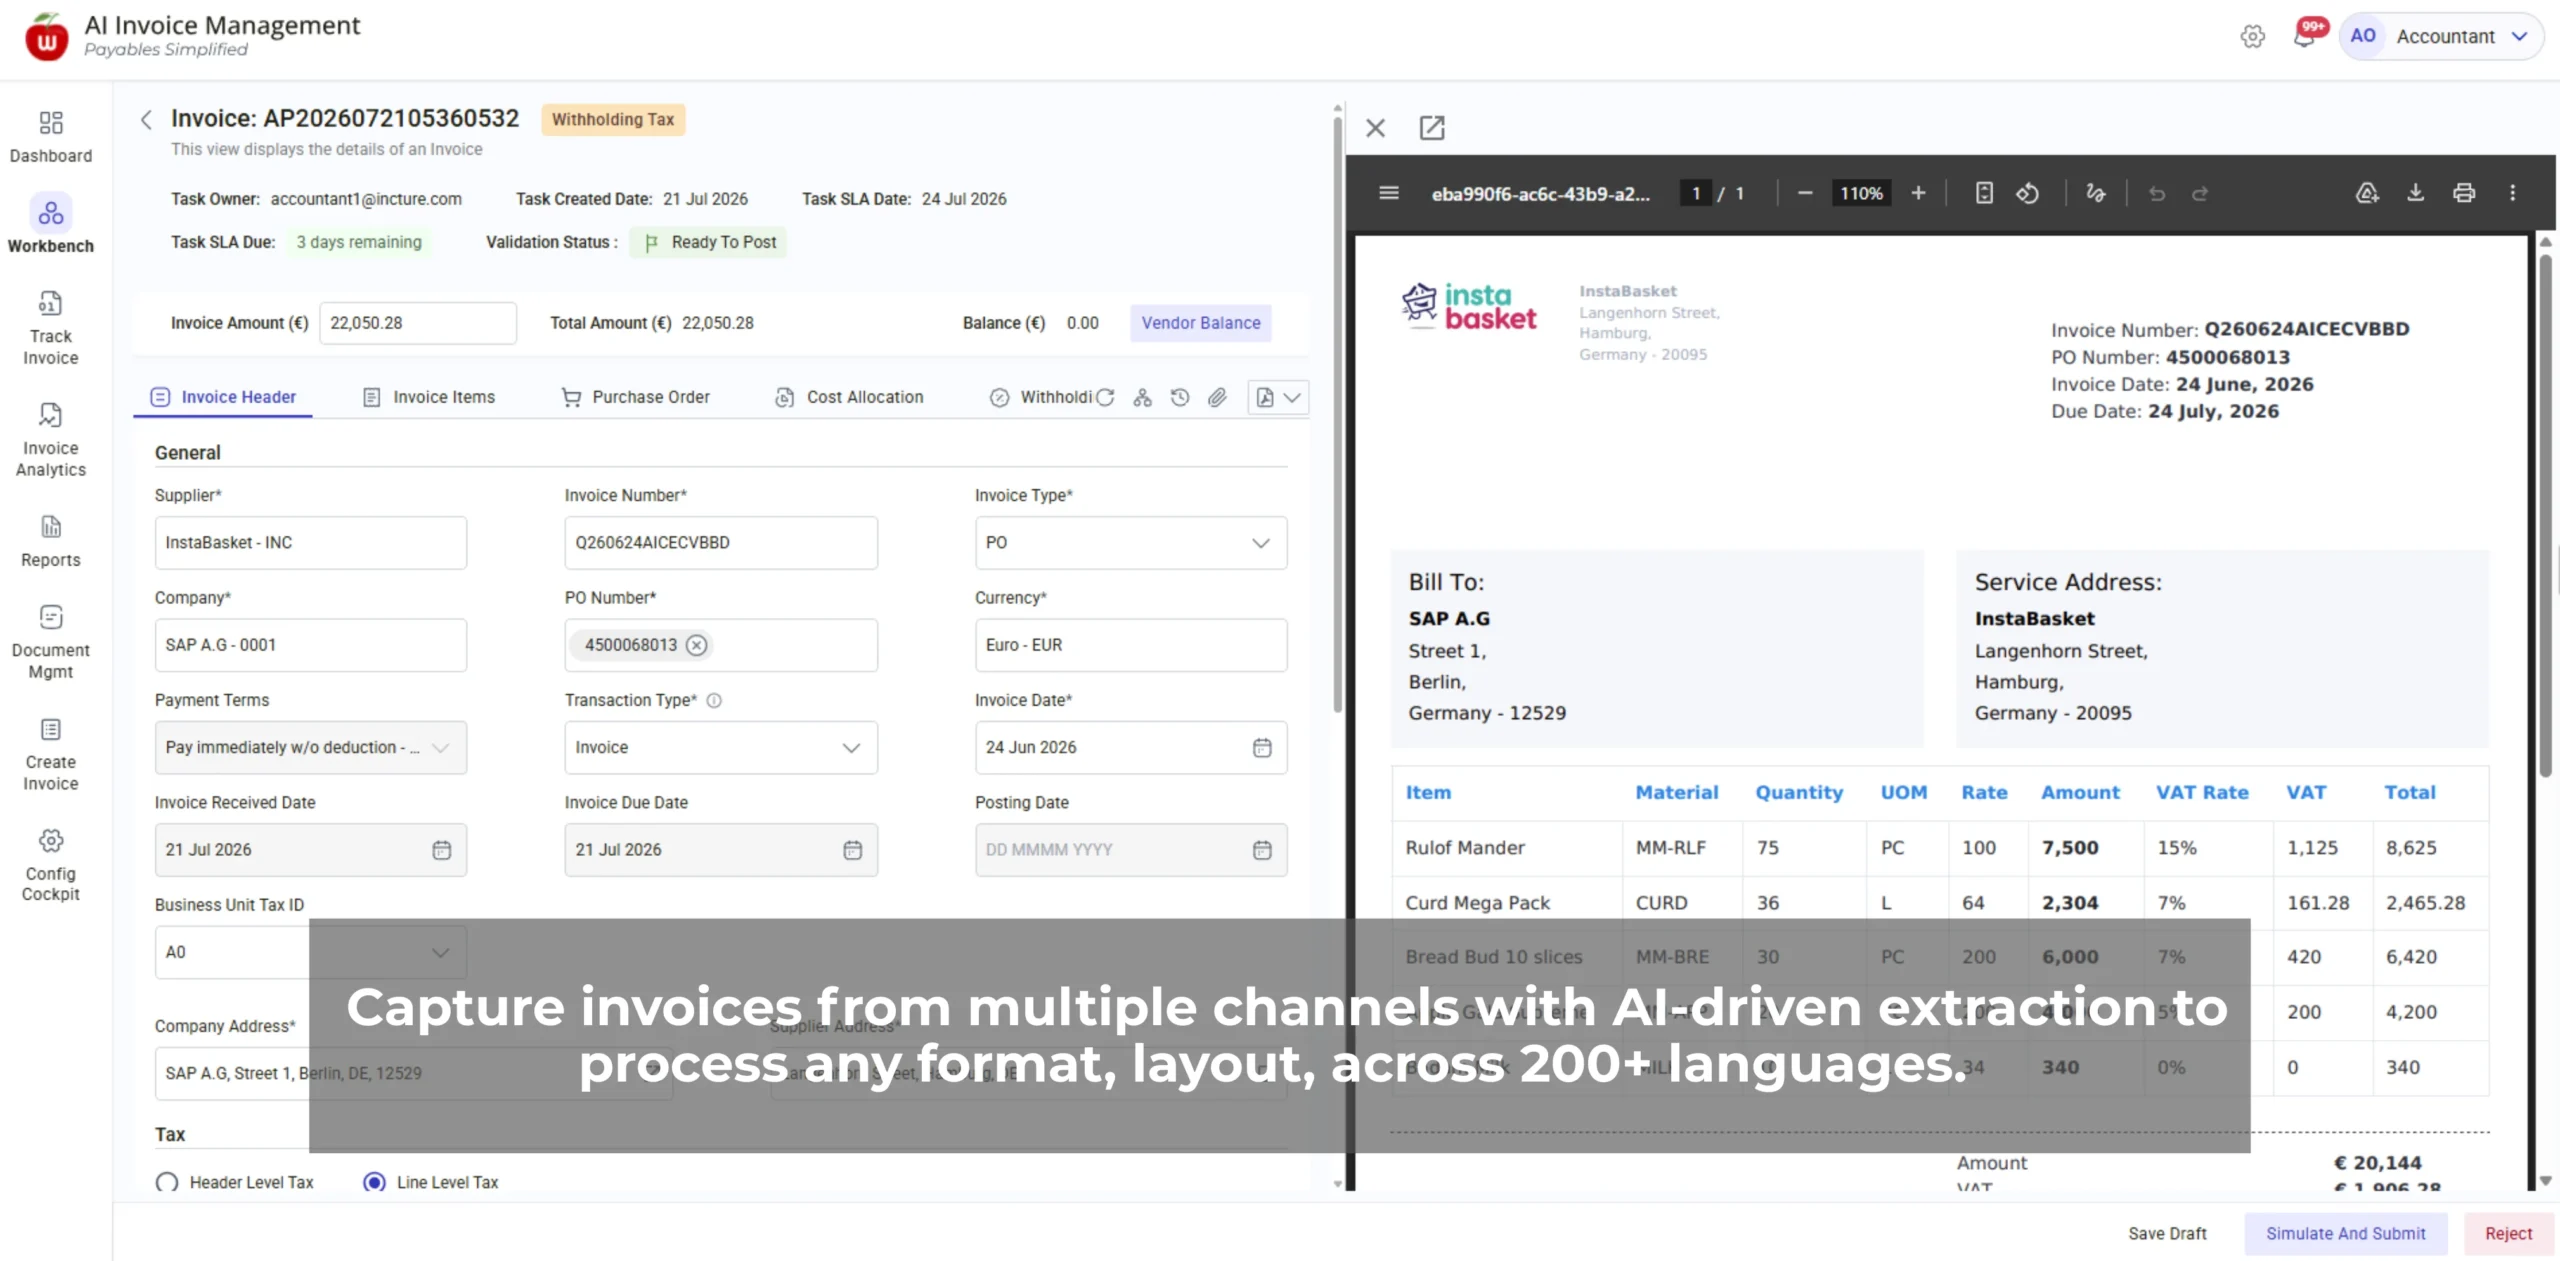Open the Posting Date calendar picker

pyautogui.click(x=1262, y=849)
